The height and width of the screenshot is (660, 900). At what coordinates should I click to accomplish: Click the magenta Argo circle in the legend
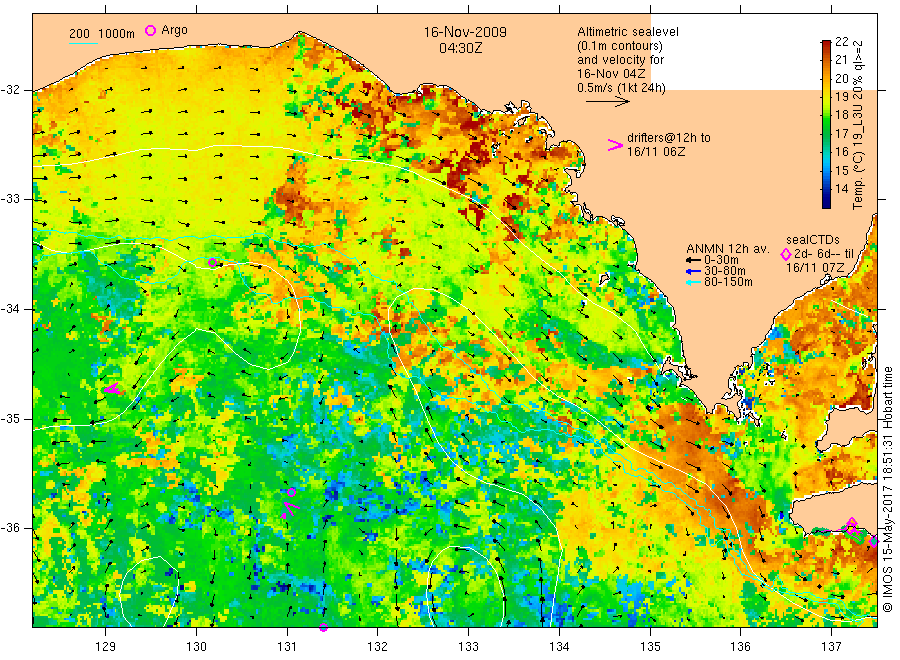point(150,30)
